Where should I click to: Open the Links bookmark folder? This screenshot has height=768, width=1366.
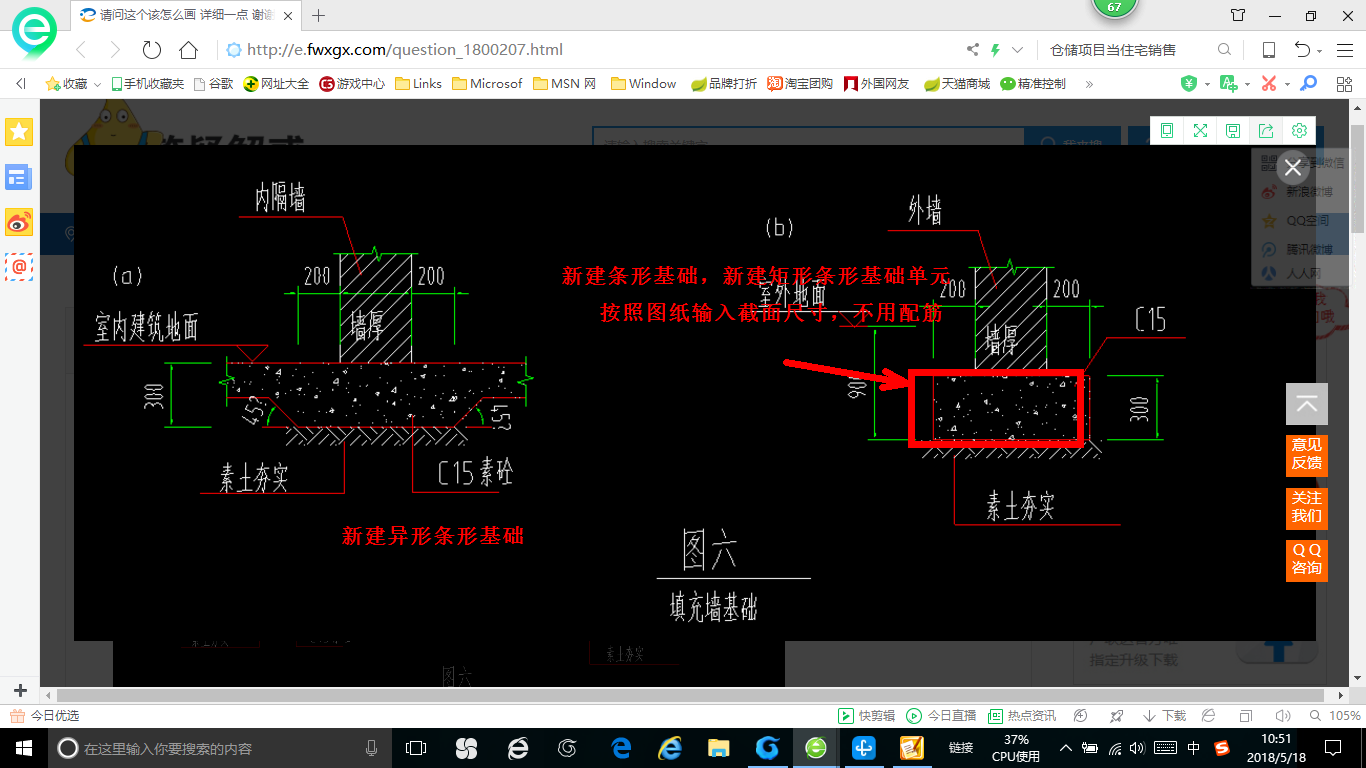(419, 84)
